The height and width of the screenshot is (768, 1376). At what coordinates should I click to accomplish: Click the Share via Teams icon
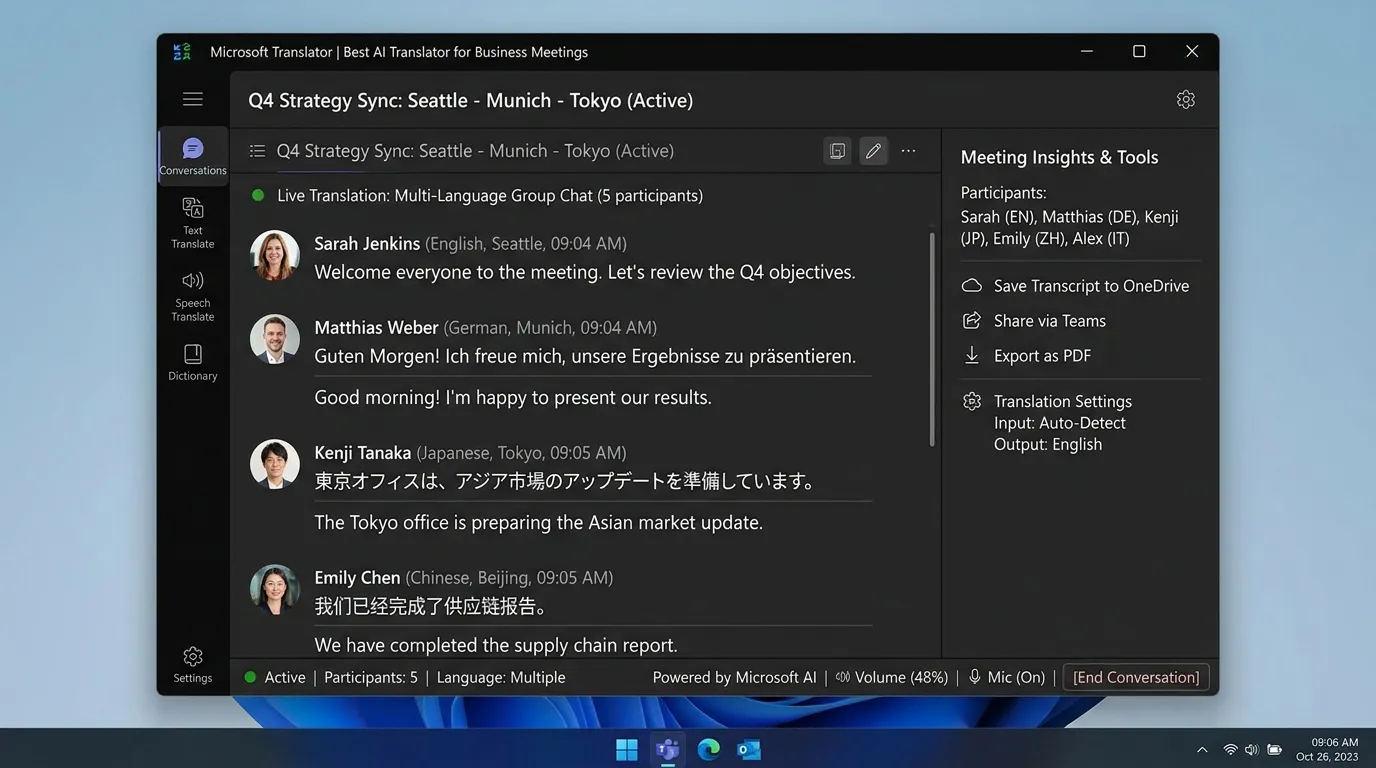point(972,321)
